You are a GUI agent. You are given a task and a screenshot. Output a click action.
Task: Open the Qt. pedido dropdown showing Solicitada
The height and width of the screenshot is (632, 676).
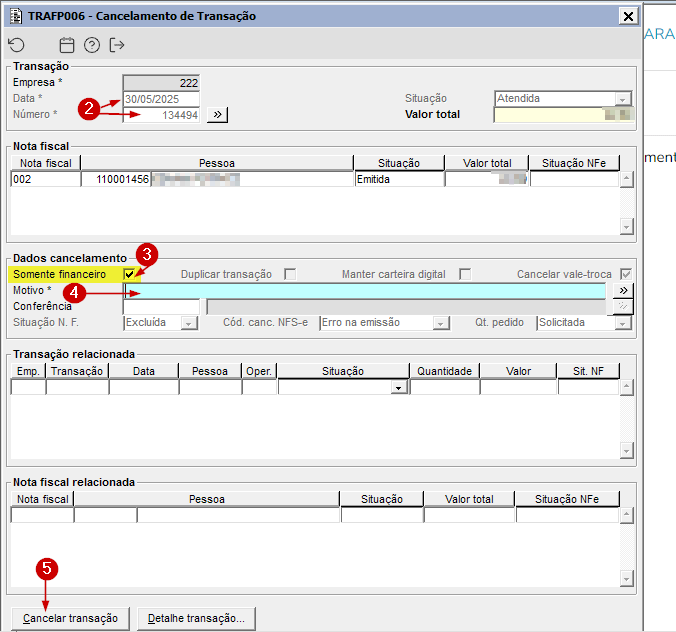623,323
